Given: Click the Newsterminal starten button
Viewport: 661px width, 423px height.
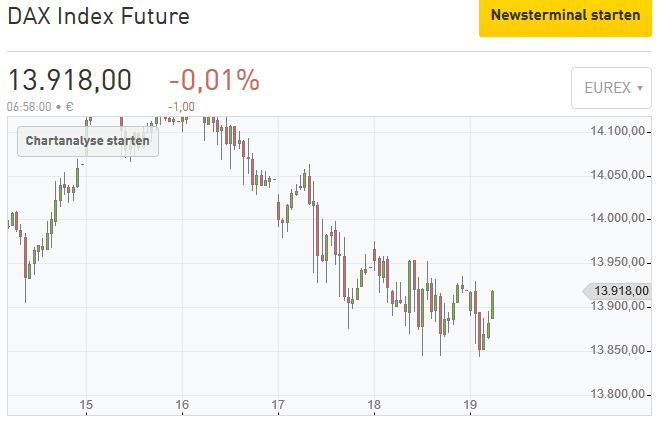Looking at the screenshot, I should (x=565, y=17).
